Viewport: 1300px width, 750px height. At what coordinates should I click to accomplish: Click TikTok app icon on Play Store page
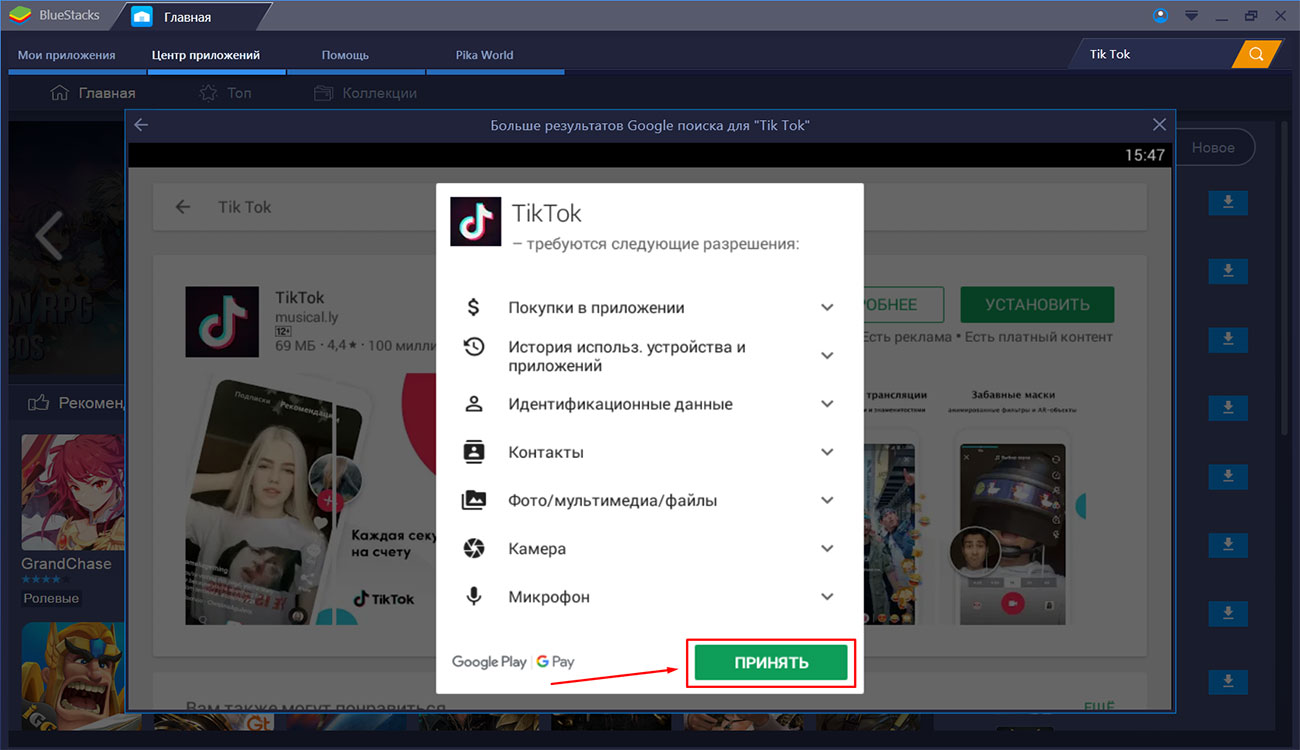[x=222, y=322]
